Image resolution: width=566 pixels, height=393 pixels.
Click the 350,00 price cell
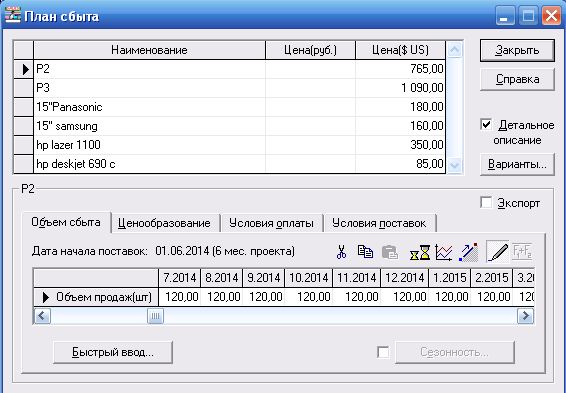point(400,145)
